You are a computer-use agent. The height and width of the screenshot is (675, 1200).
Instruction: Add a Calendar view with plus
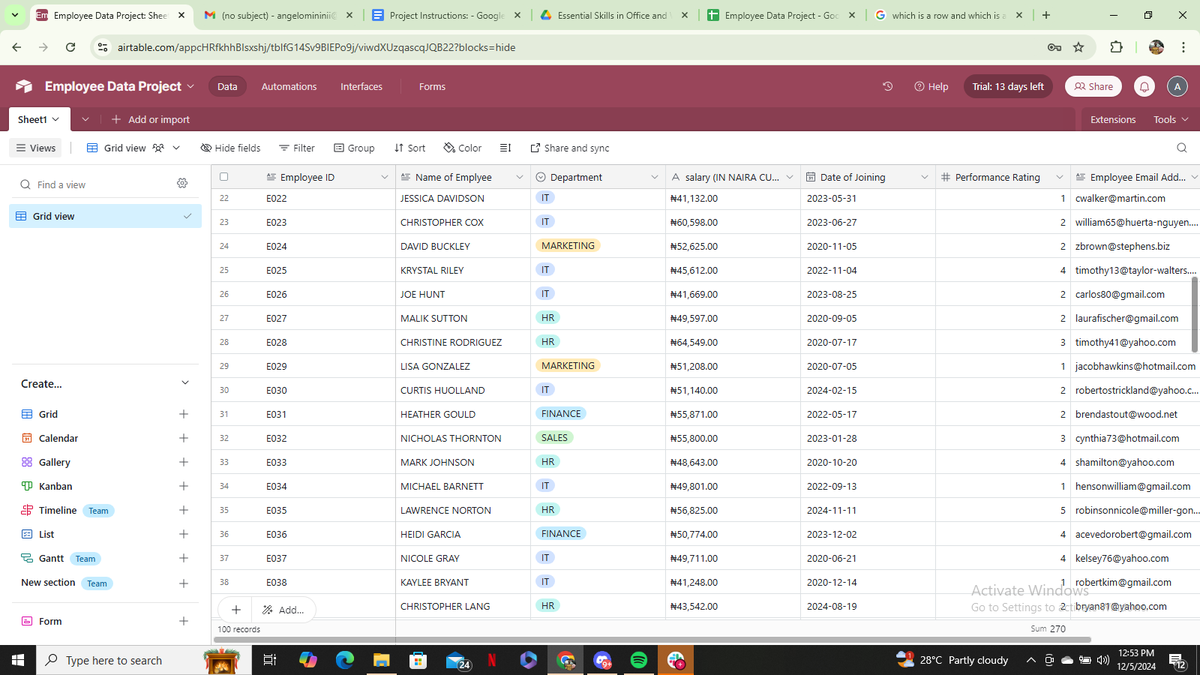coord(183,438)
